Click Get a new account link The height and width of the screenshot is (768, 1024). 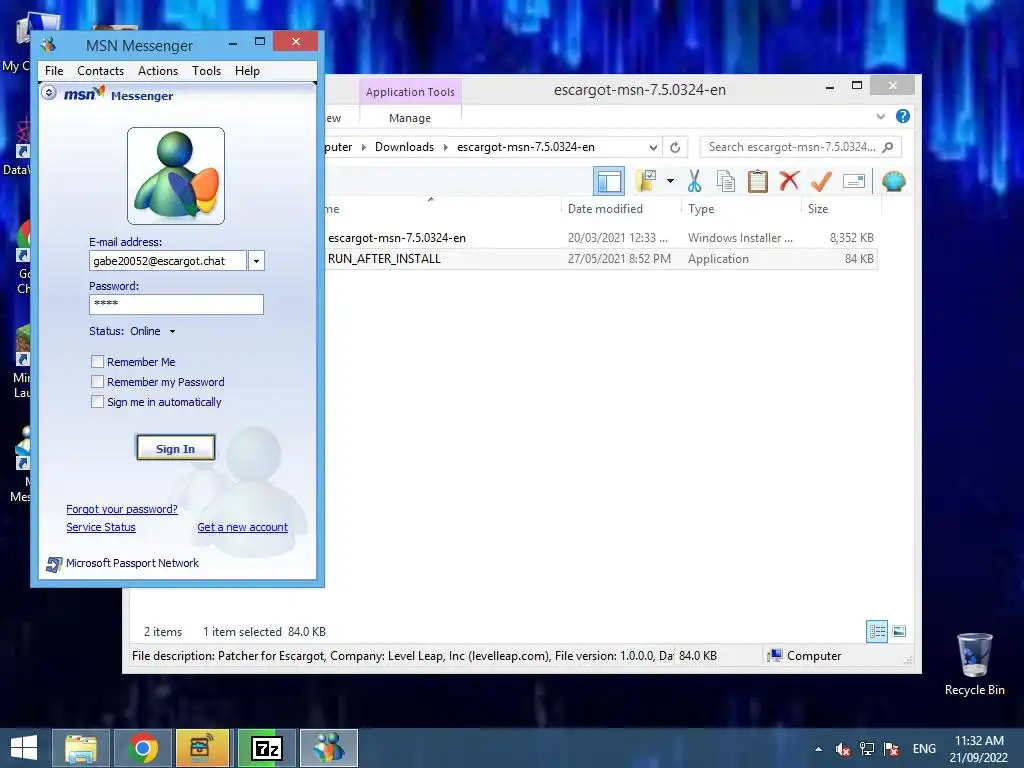(x=242, y=527)
